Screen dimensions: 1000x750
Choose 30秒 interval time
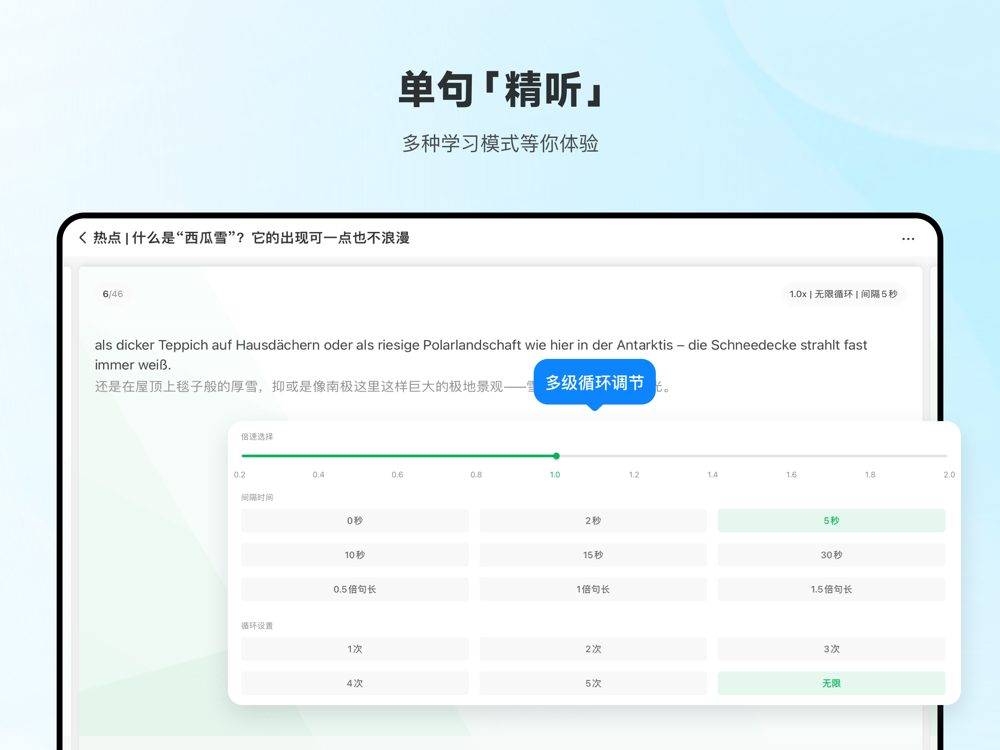[x=831, y=555]
